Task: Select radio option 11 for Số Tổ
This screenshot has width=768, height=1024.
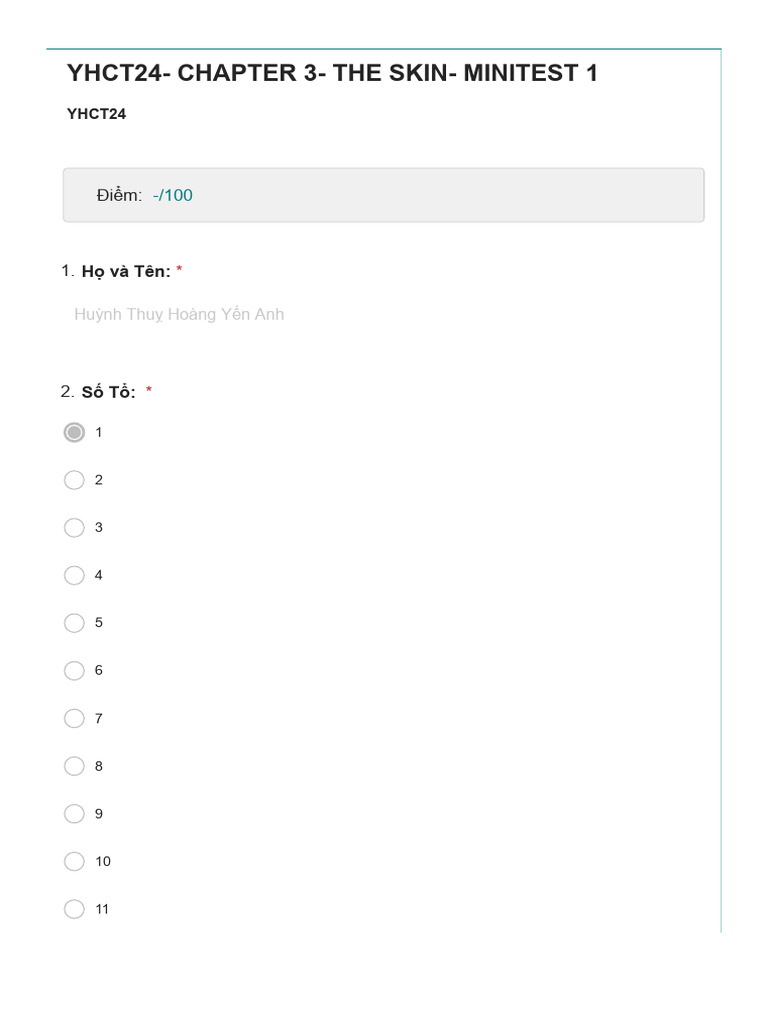Action: (x=74, y=909)
